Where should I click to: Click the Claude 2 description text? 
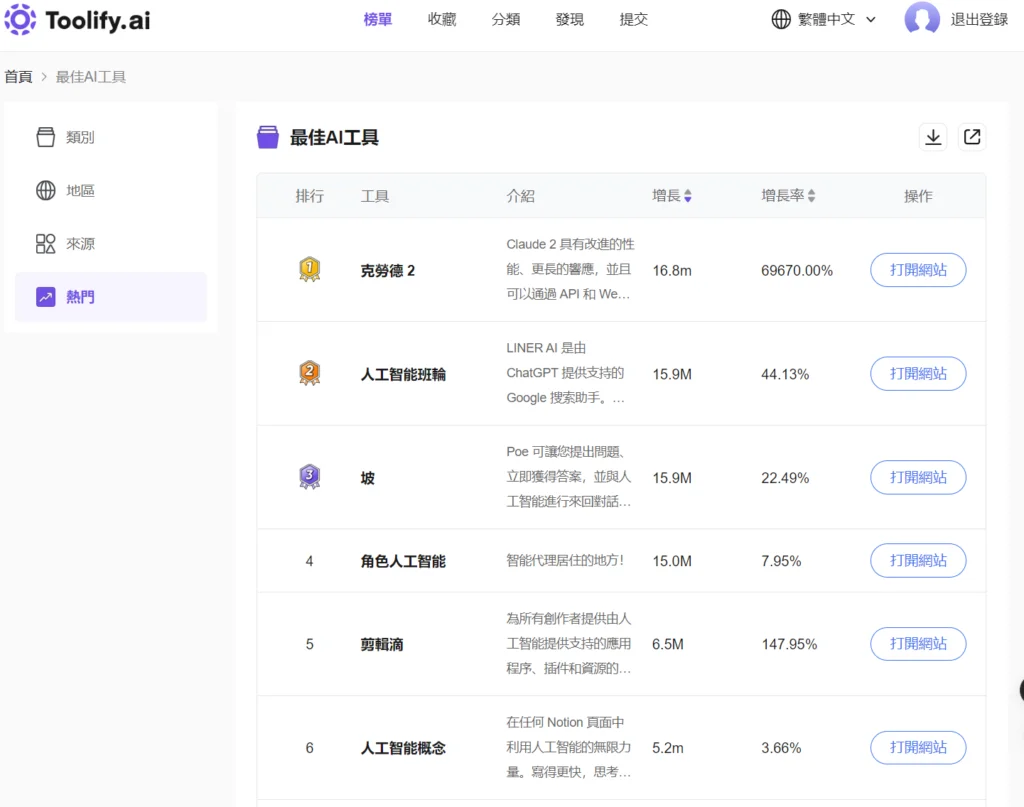click(x=570, y=269)
